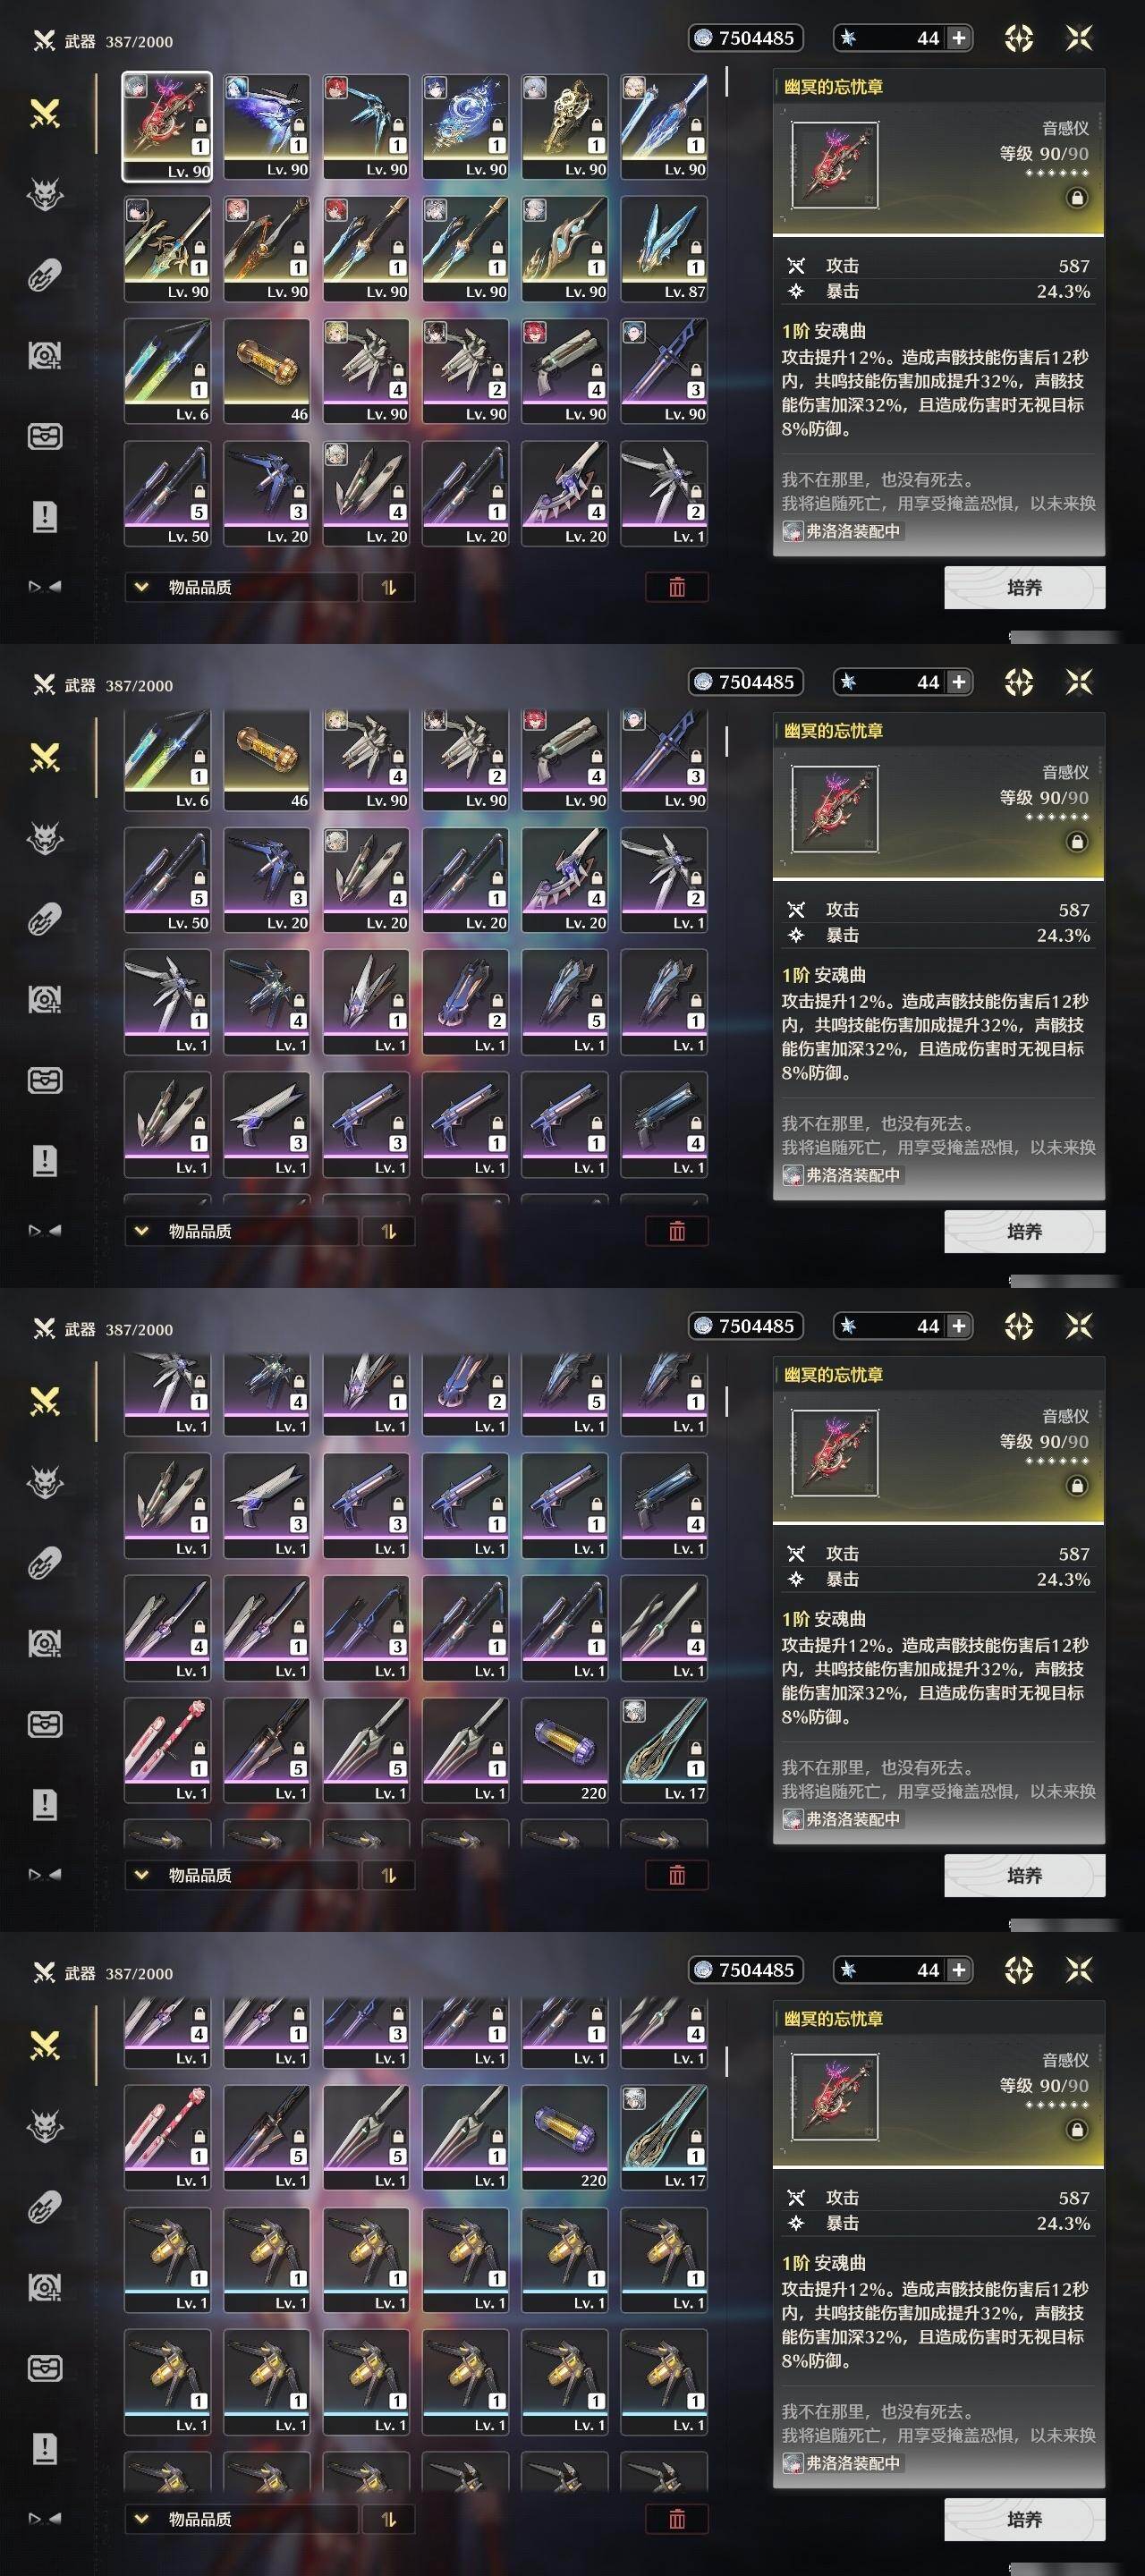Viewport: 1145px width, 2576px height.
Task: Select the Lv. 87 weapon thumbnail
Action: 664,249
